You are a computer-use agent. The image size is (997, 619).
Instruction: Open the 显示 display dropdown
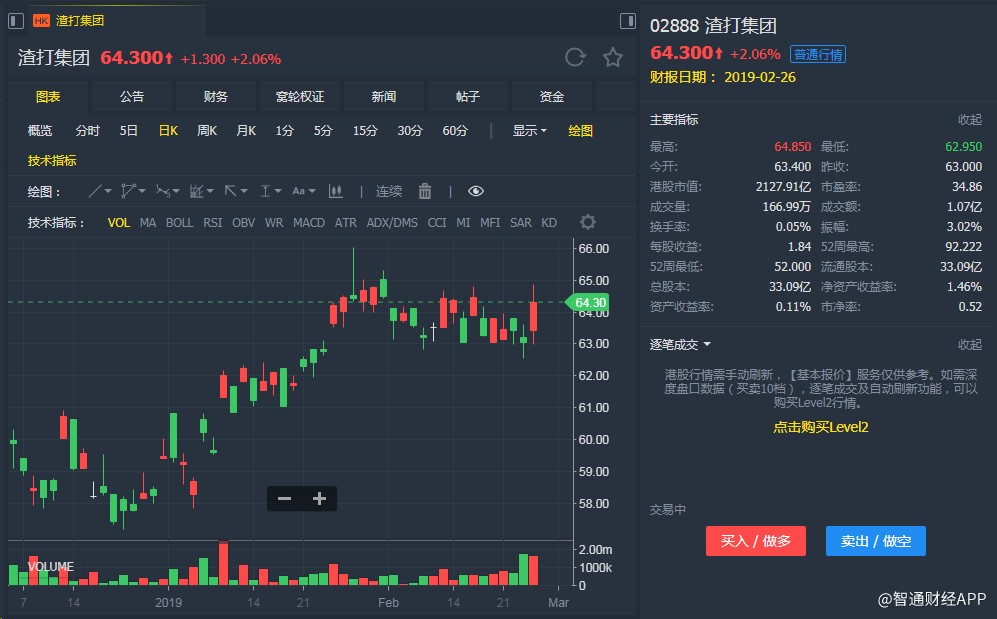coord(529,130)
